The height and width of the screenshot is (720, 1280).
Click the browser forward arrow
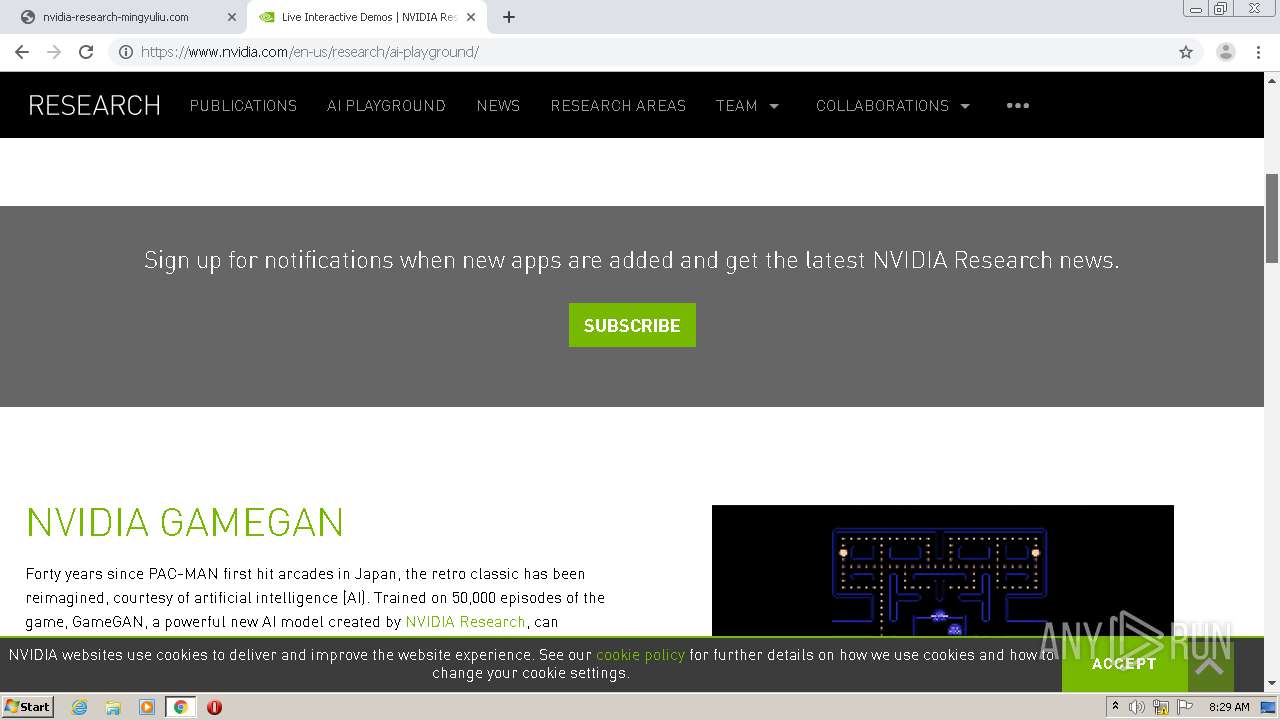[x=54, y=52]
